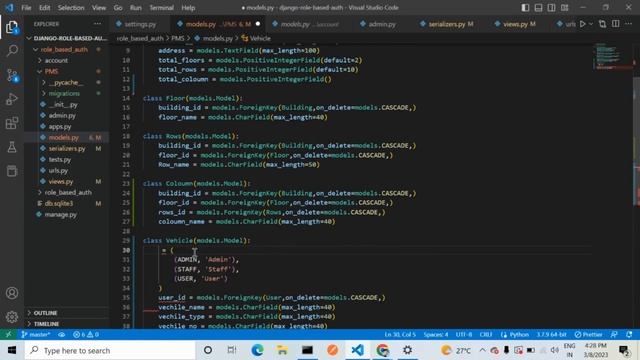
Task: Change Spaces: 4 indentation setting
Action: click(x=436, y=334)
